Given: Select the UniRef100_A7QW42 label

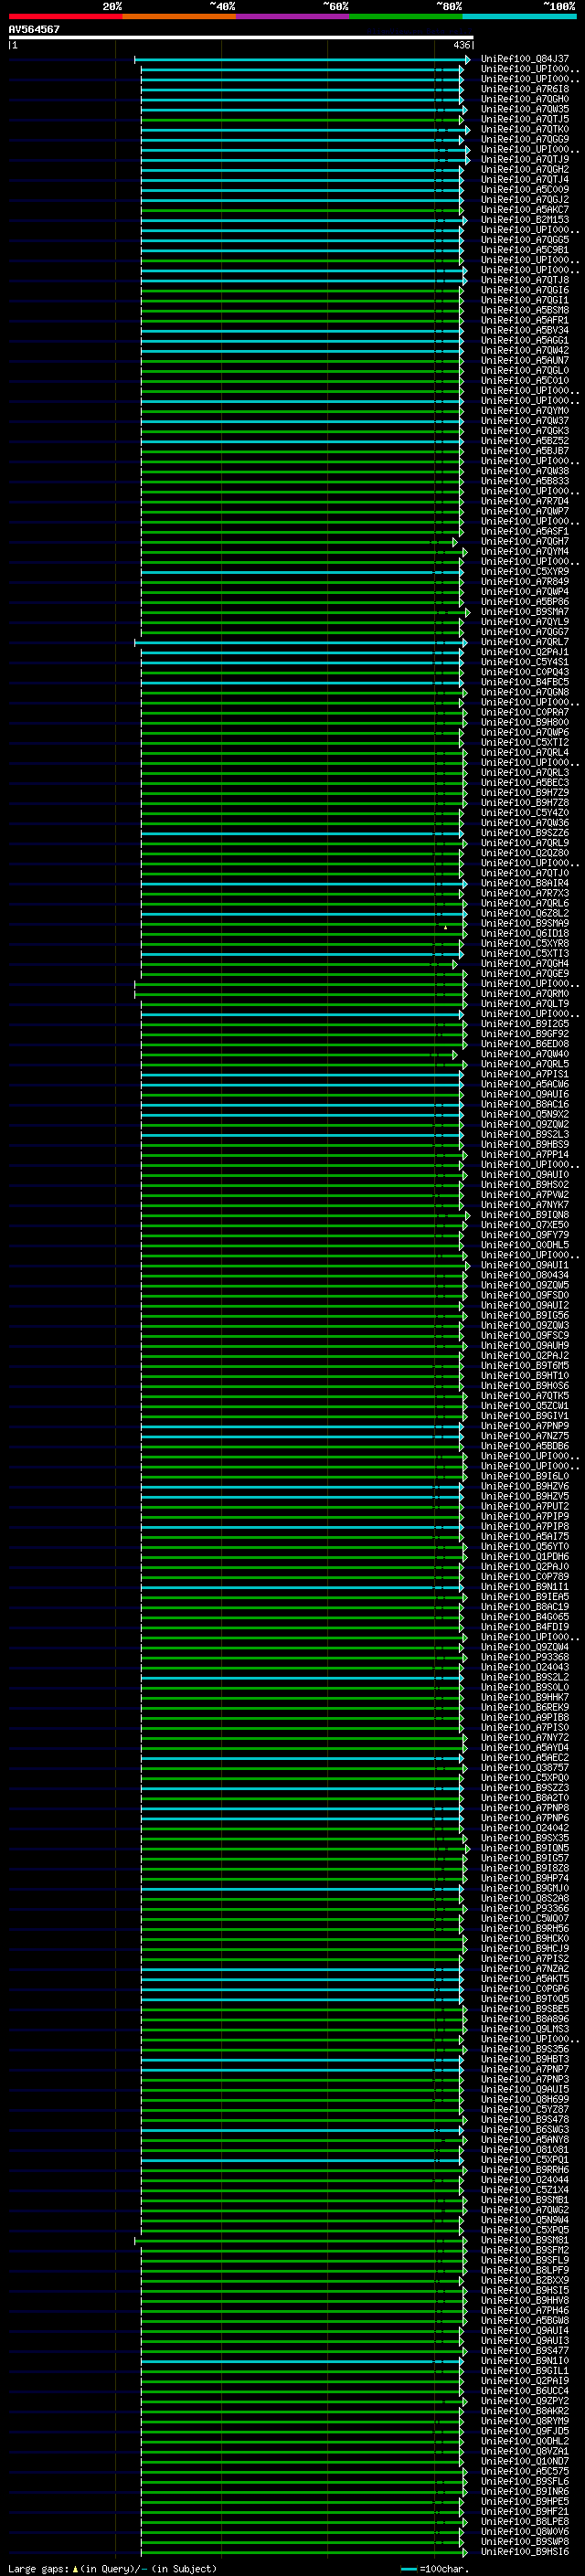Looking at the screenshot, I should (525, 351).
